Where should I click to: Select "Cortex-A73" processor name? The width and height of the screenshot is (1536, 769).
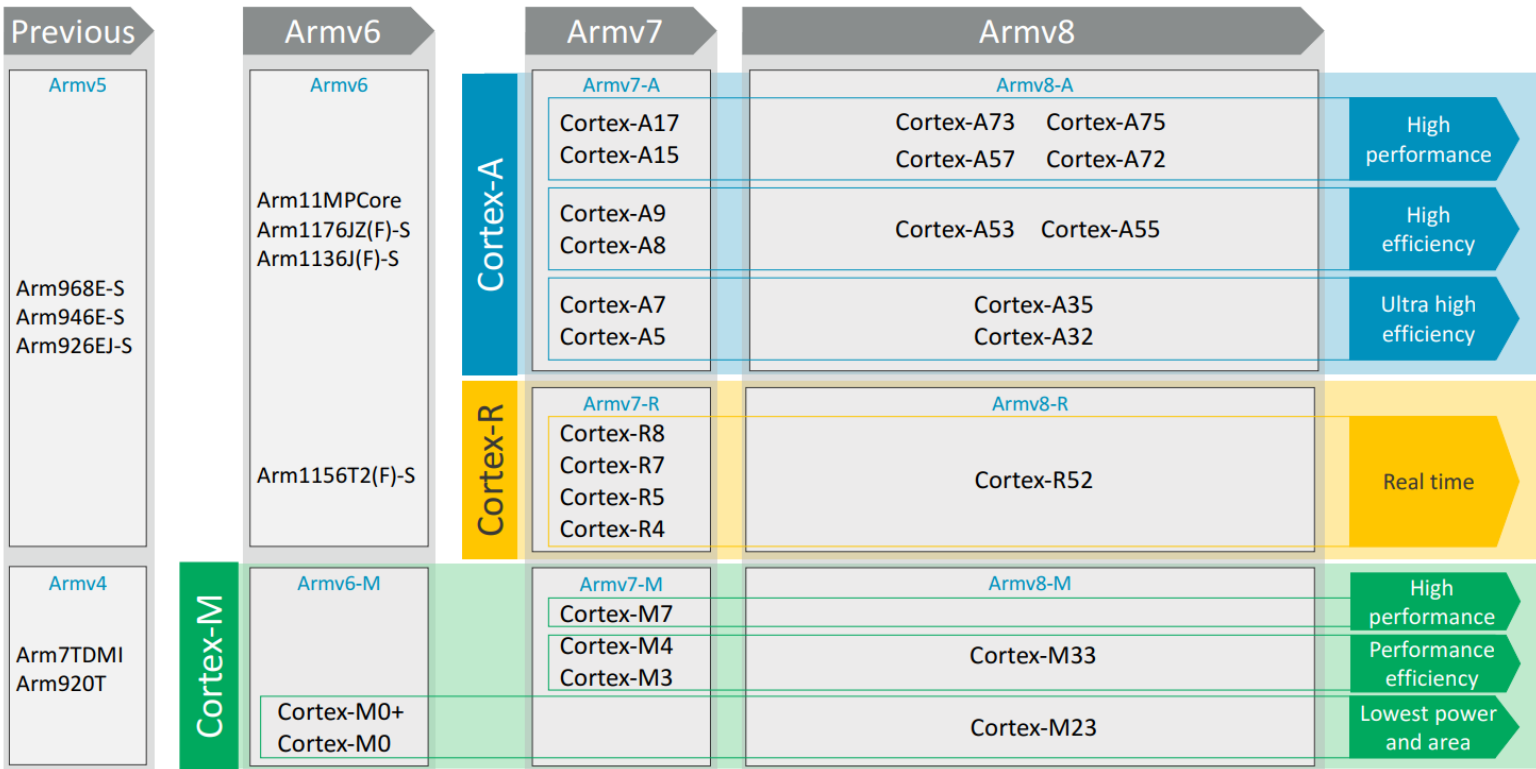click(x=955, y=122)
